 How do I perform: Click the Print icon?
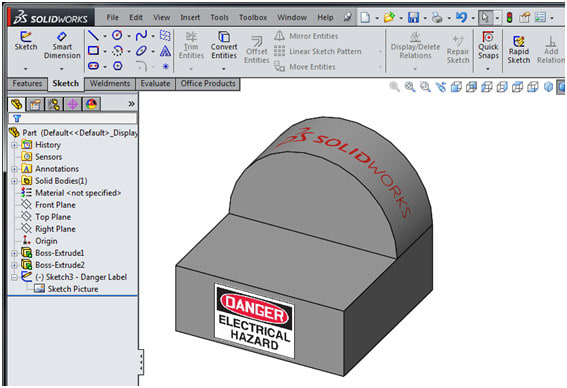(437, 17)
